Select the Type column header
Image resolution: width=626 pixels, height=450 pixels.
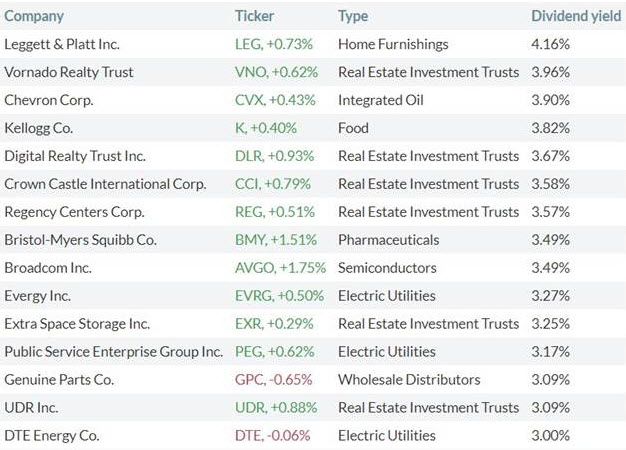pyautogui.click(x=353, y=16)
